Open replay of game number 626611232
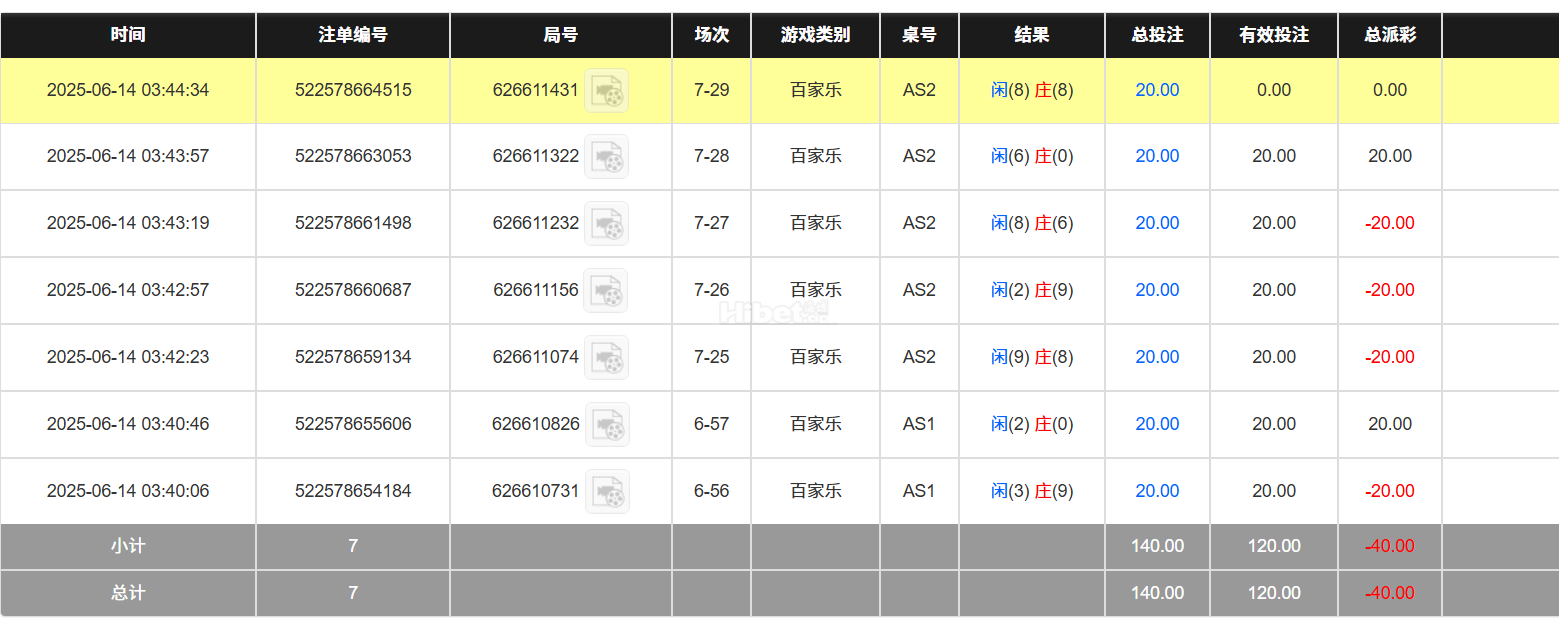Image resolution: width=1559 pixels, height=625 pixels. pyautogui.click(x=606, y=223)
